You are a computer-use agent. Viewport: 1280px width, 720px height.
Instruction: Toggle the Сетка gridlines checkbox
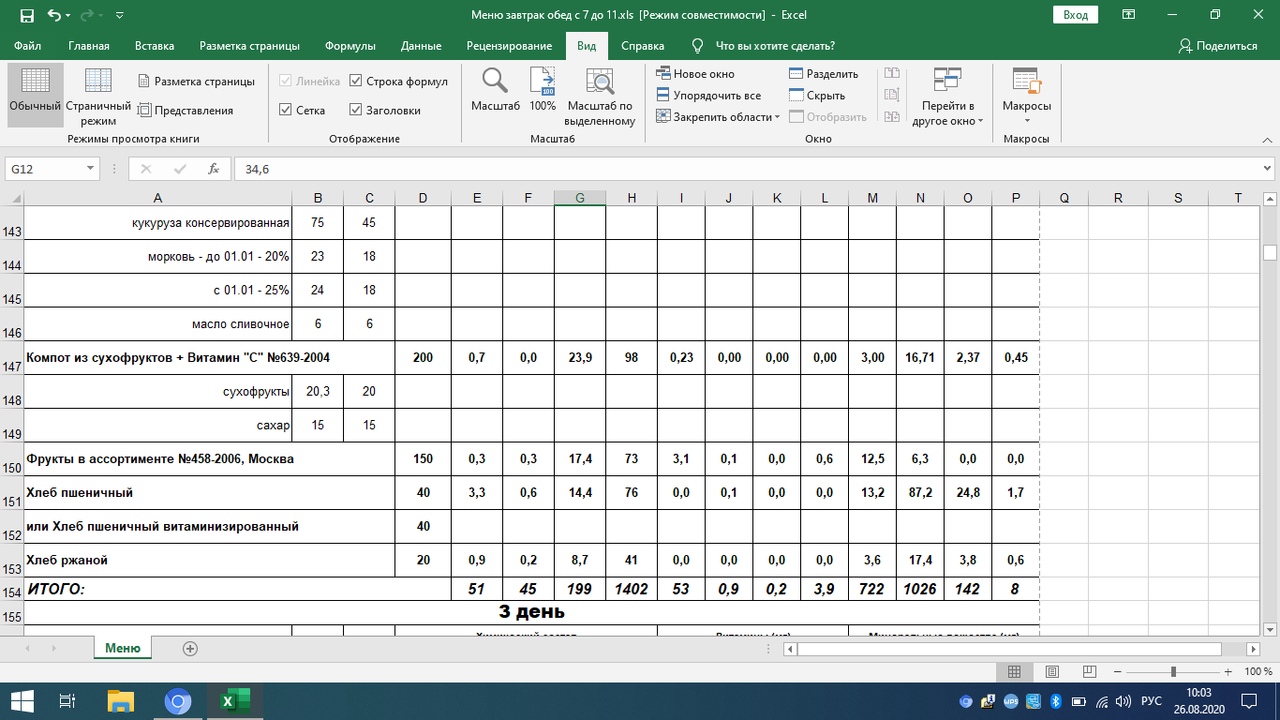(x=286, y=110)
